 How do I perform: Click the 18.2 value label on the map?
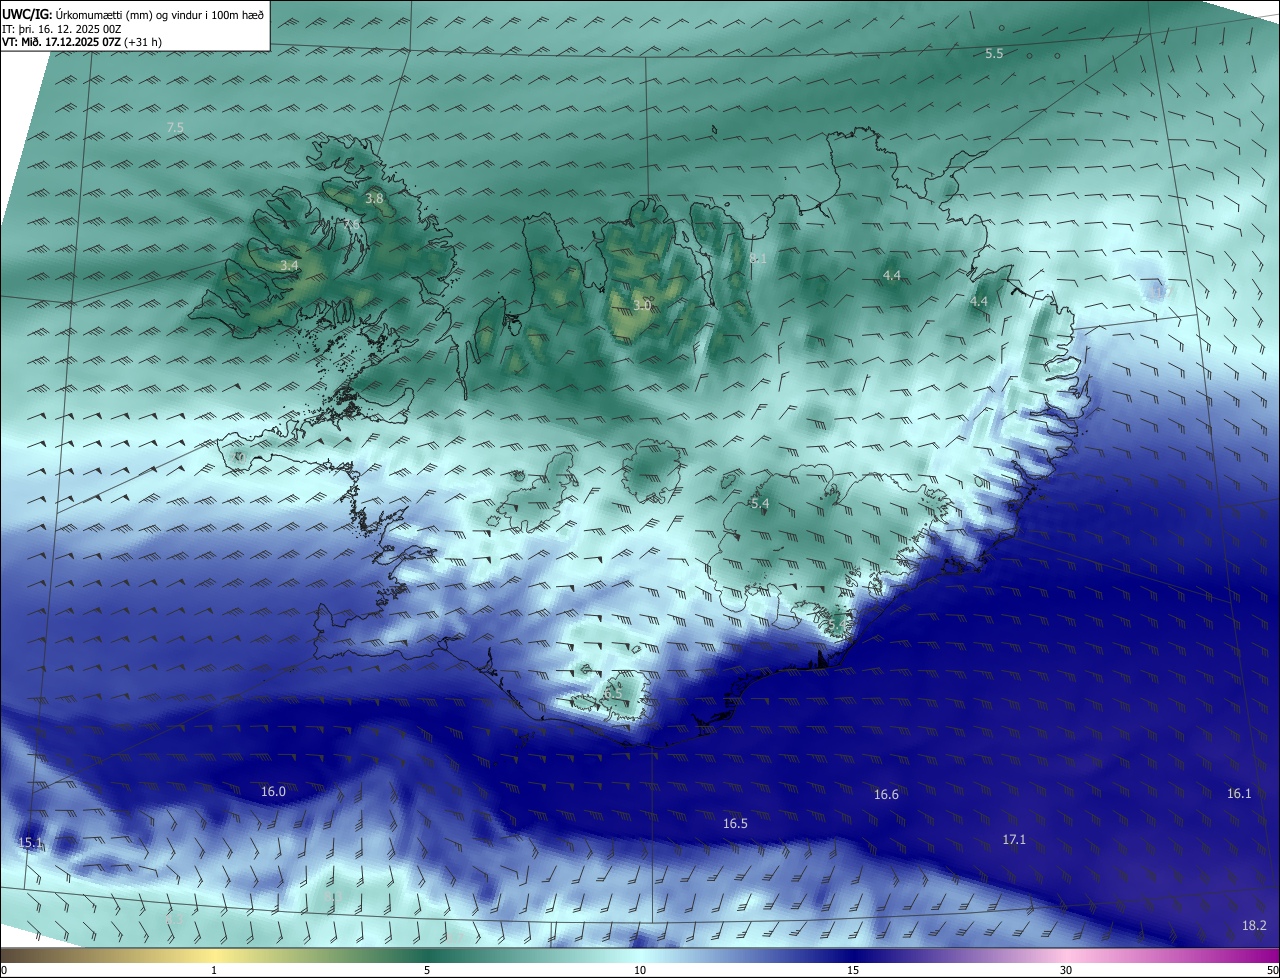tap(1254, 925)
